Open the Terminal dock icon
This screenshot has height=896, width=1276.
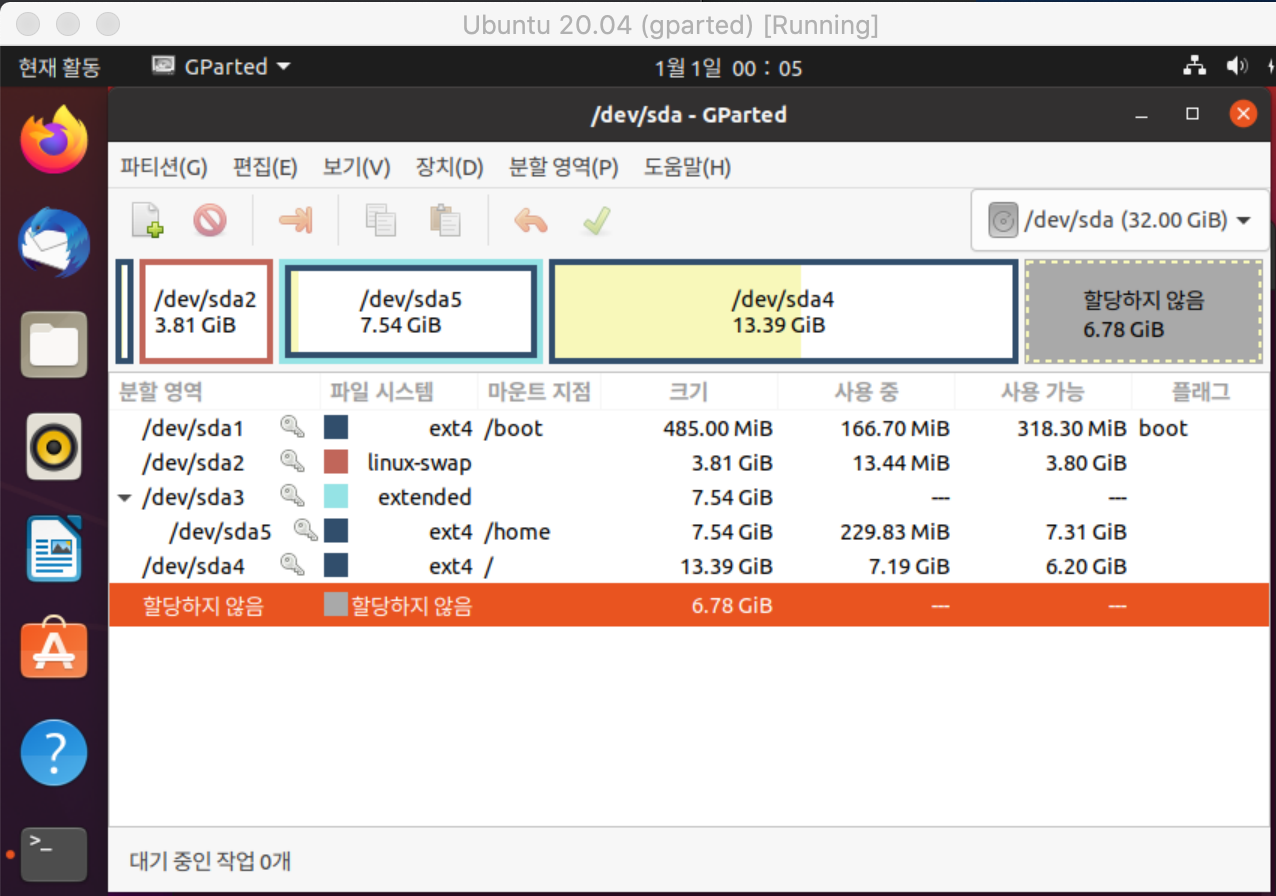[54, 854]
